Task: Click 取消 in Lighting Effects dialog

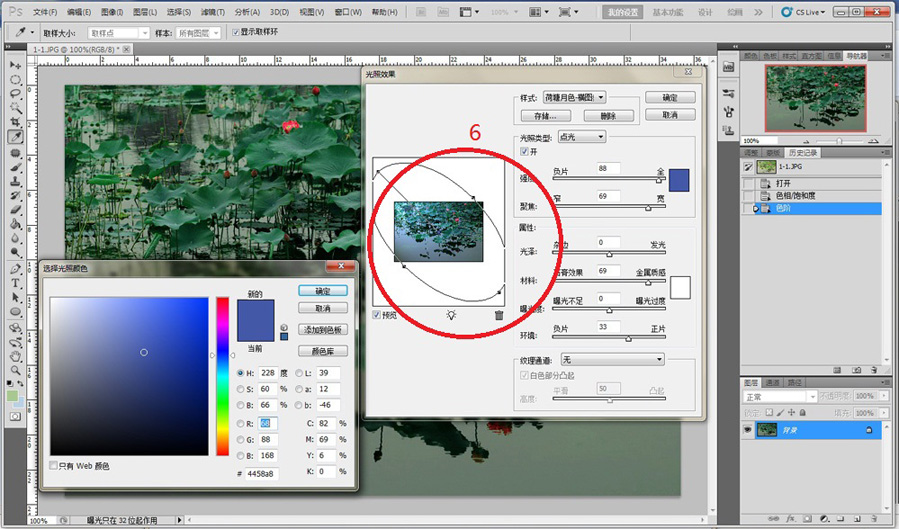Action: [670, 115]
